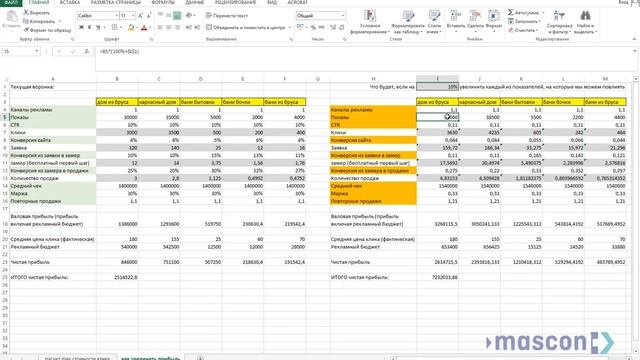Switch to the ВИД ribbon tab
Image resolution: width=640 pixels, height=360 pixels.
click(x=272, y=2)
